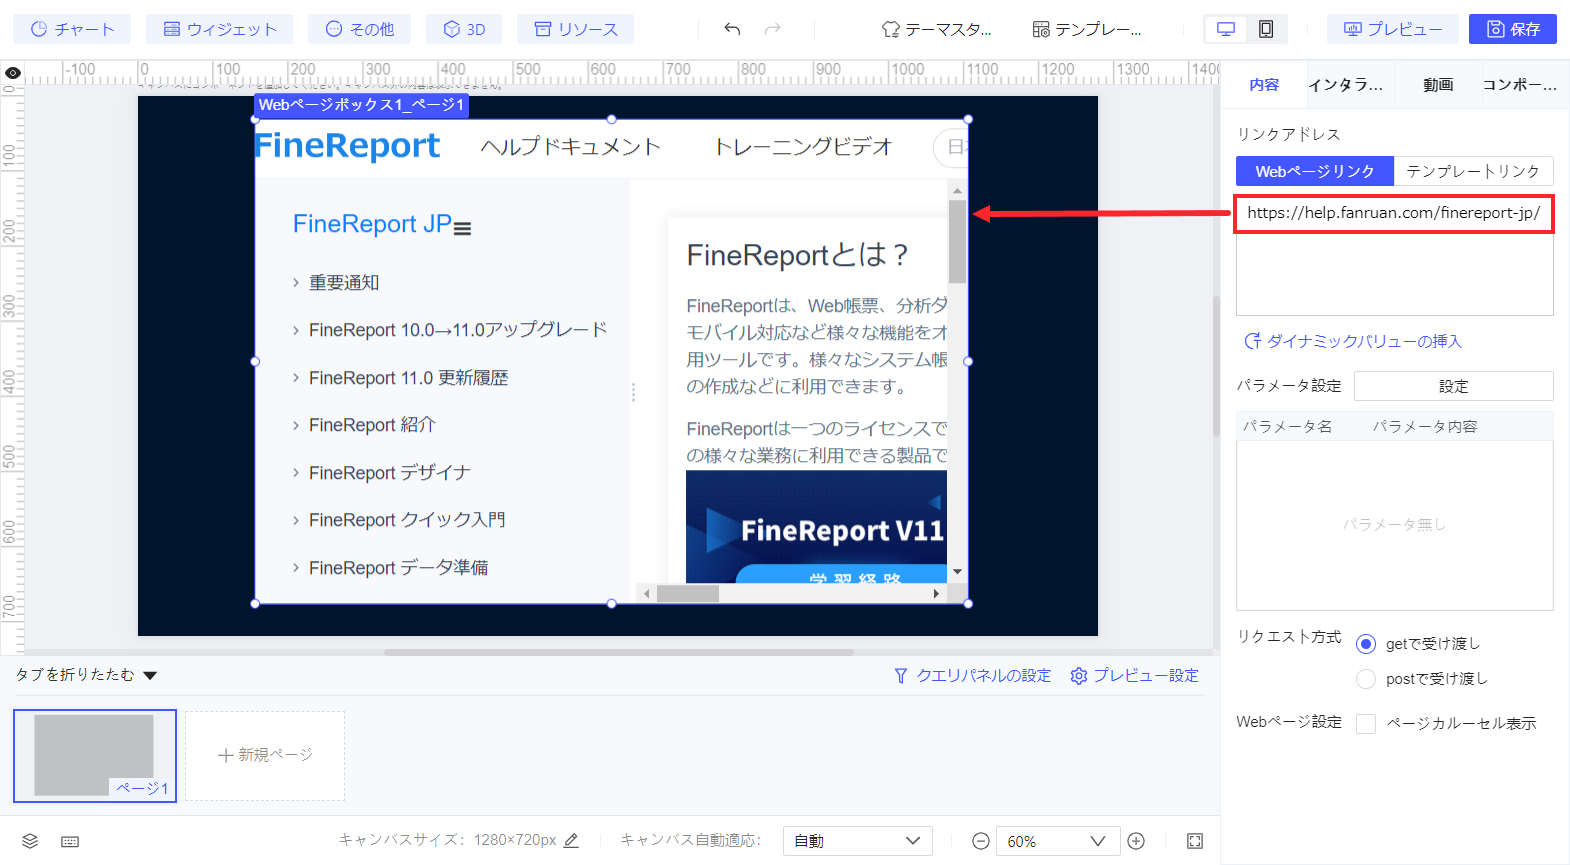Switch to the 動画 tab

(1438, 85)
